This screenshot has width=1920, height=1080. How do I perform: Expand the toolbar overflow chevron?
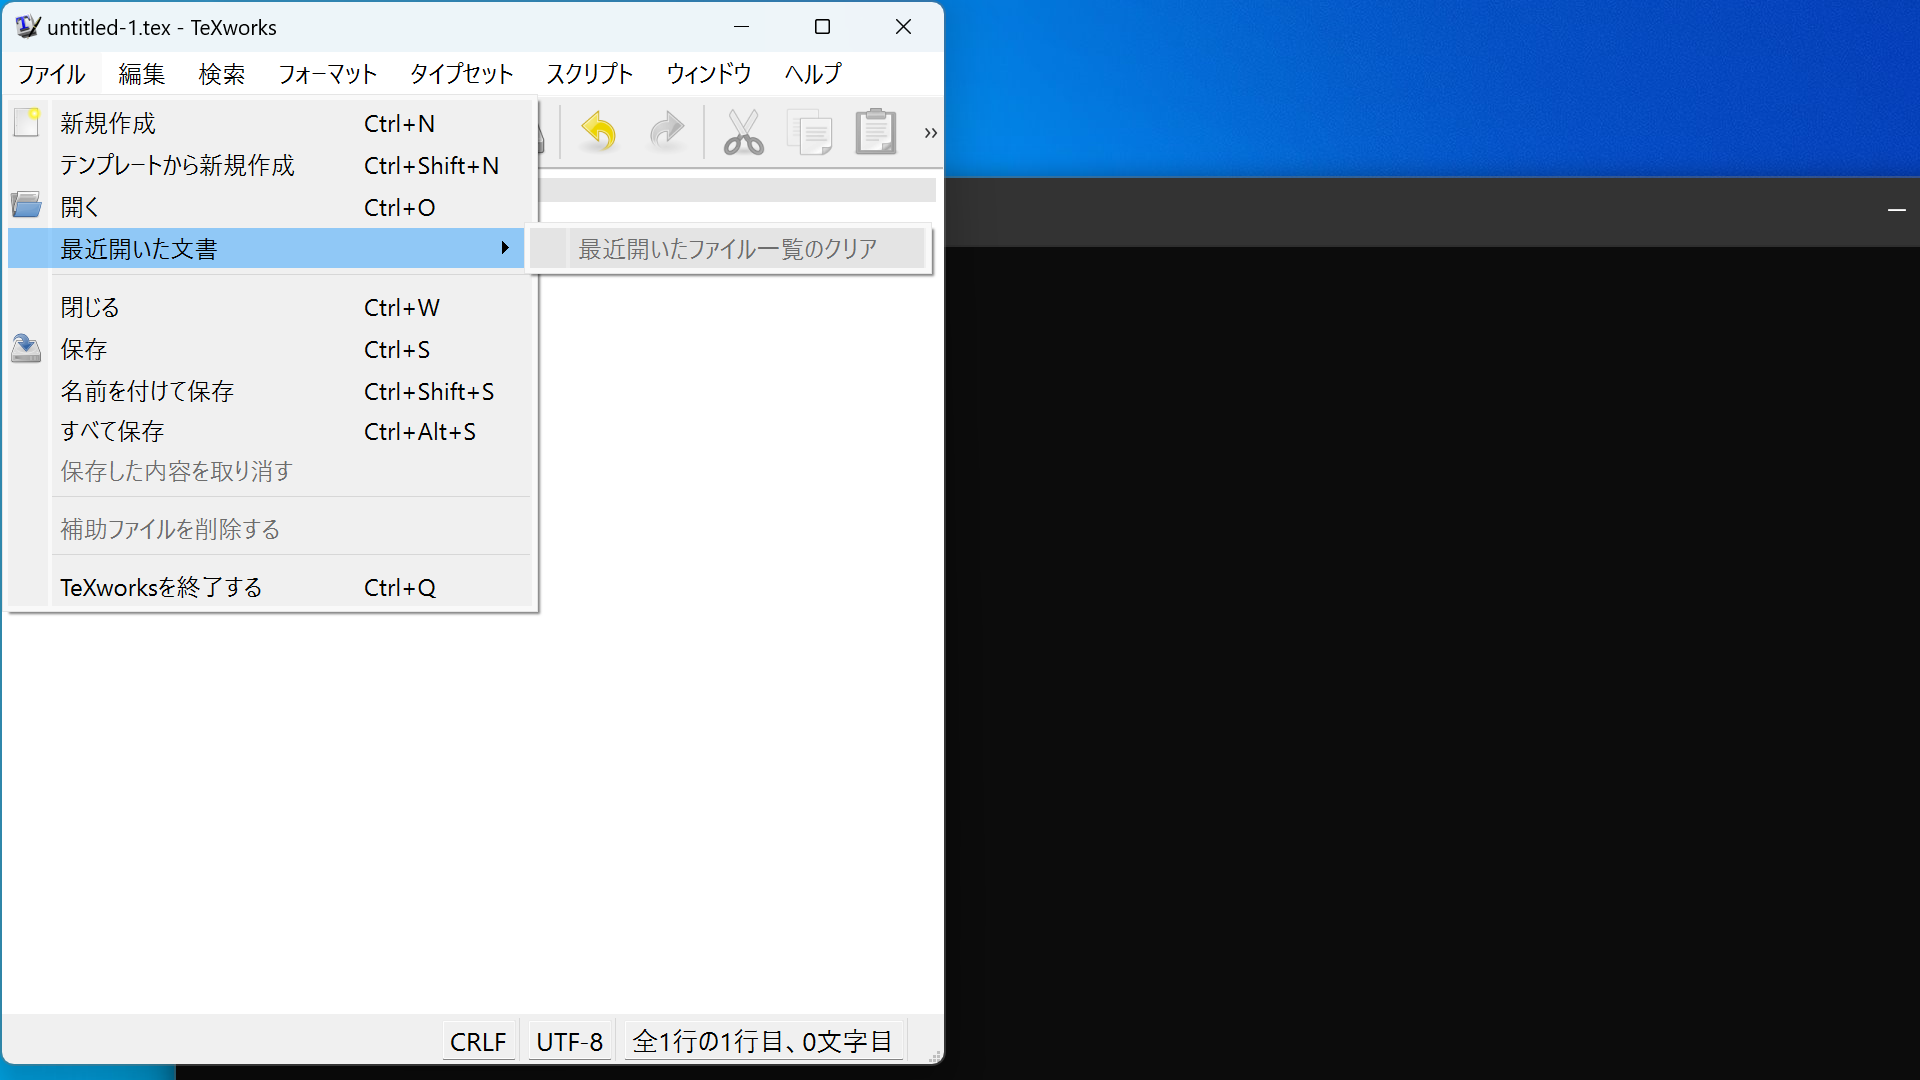930,132
